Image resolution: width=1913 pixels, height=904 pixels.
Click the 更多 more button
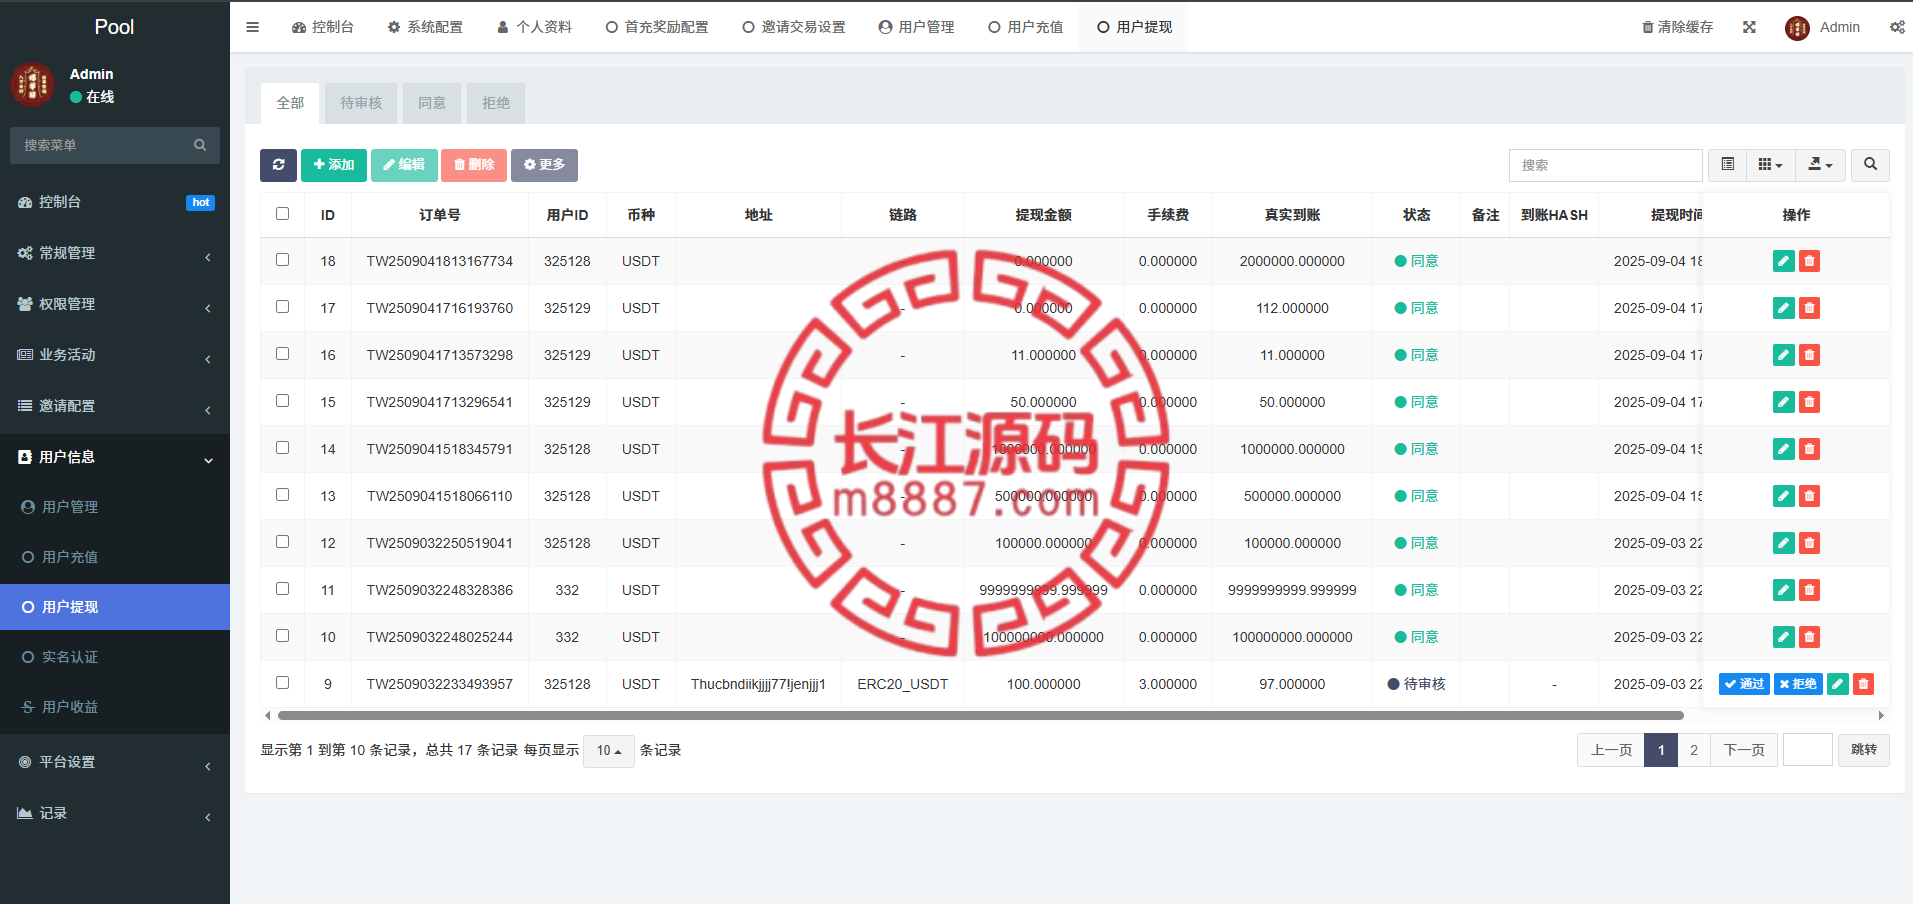[x=544, y=165]
